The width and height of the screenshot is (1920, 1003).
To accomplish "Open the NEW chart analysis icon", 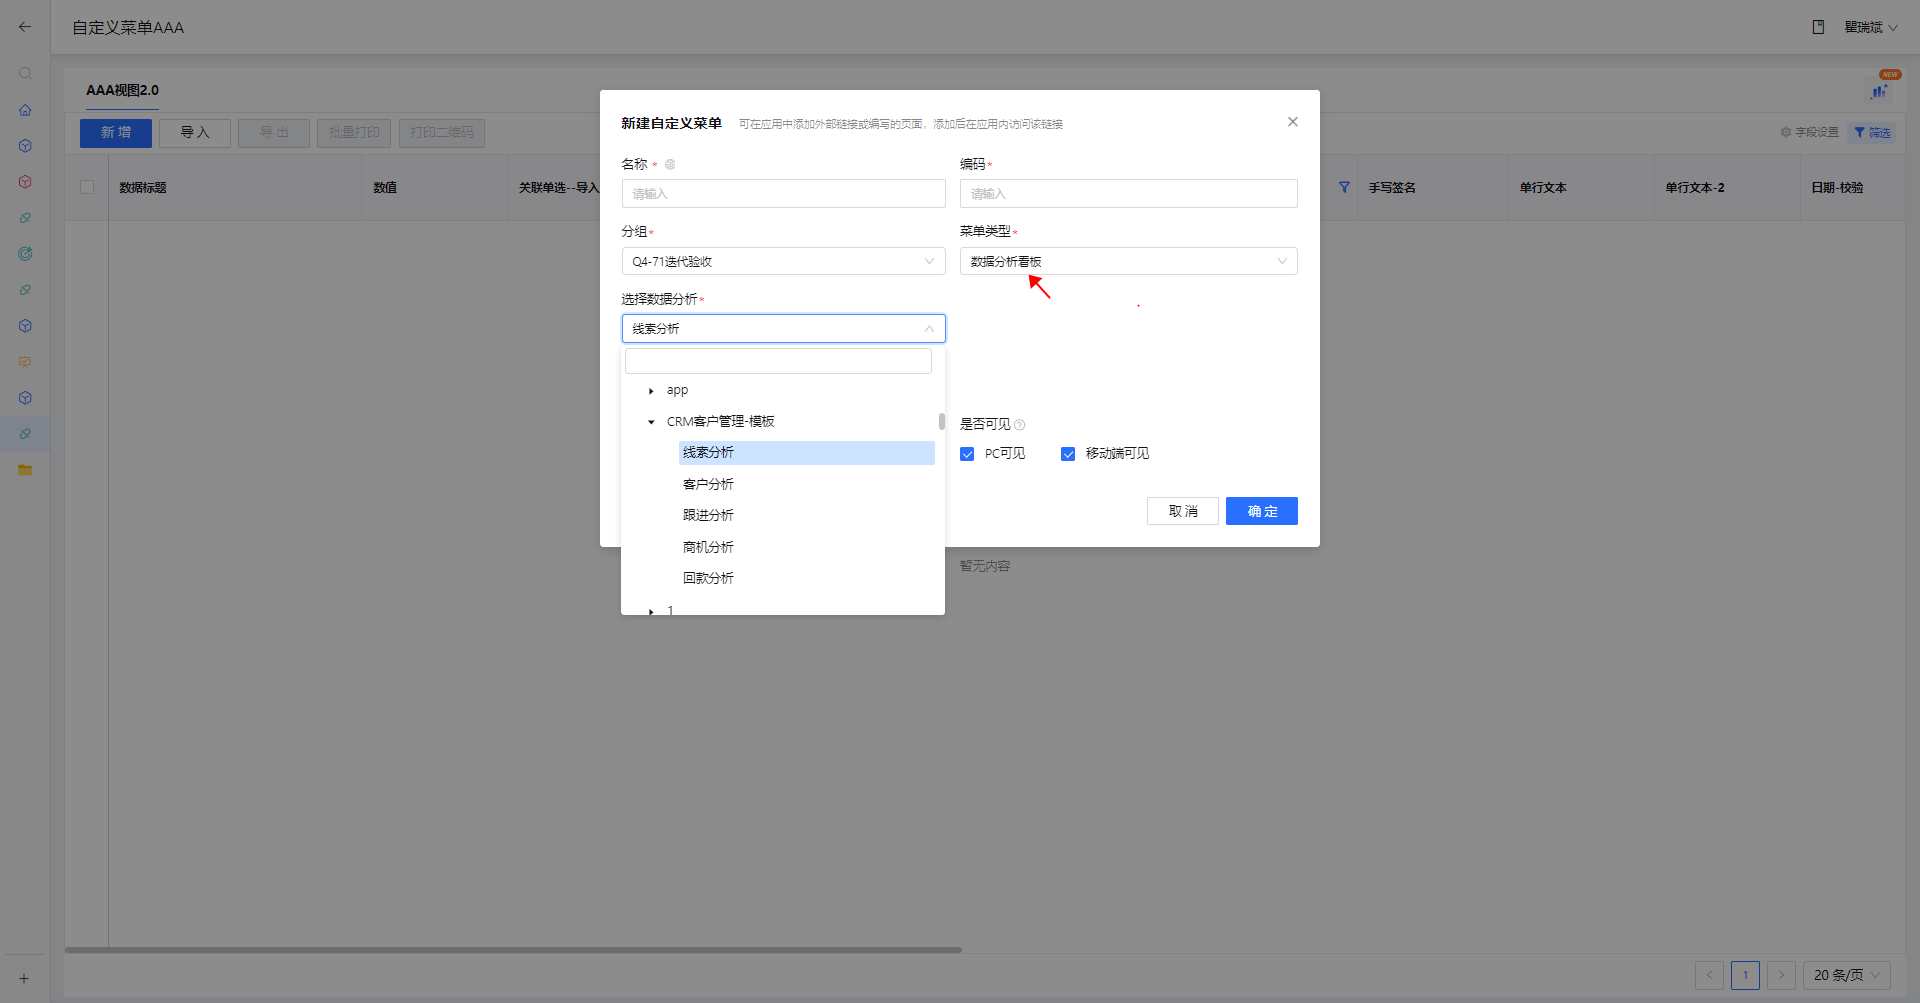I will tap(1879, 90).
